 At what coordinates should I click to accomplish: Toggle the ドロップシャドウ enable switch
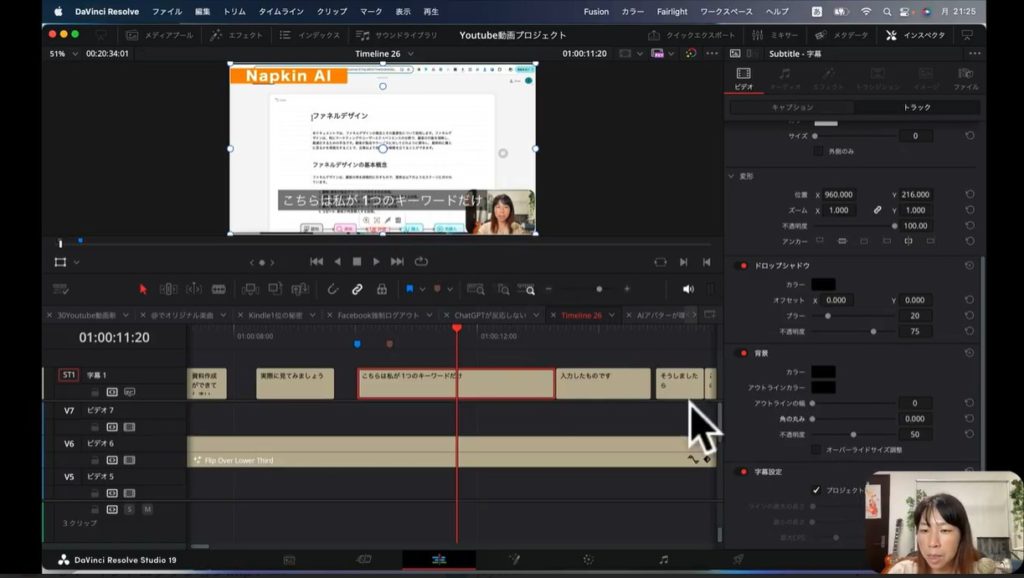point(742,266)
